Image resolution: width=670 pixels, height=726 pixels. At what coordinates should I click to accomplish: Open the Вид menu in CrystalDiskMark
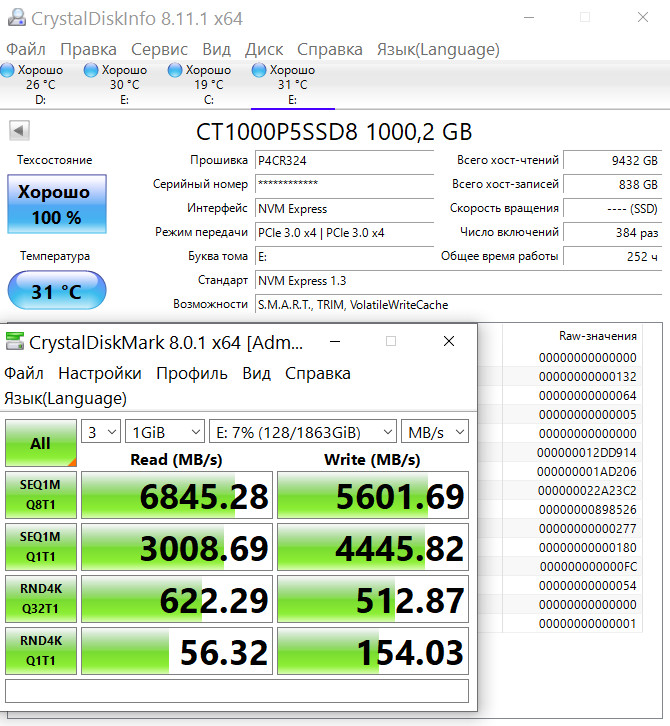257,373
